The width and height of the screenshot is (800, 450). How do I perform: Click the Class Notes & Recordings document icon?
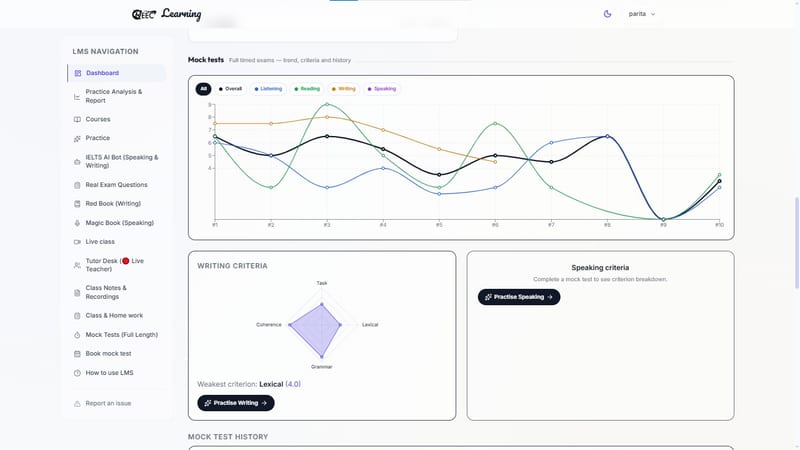click(77, 293)
